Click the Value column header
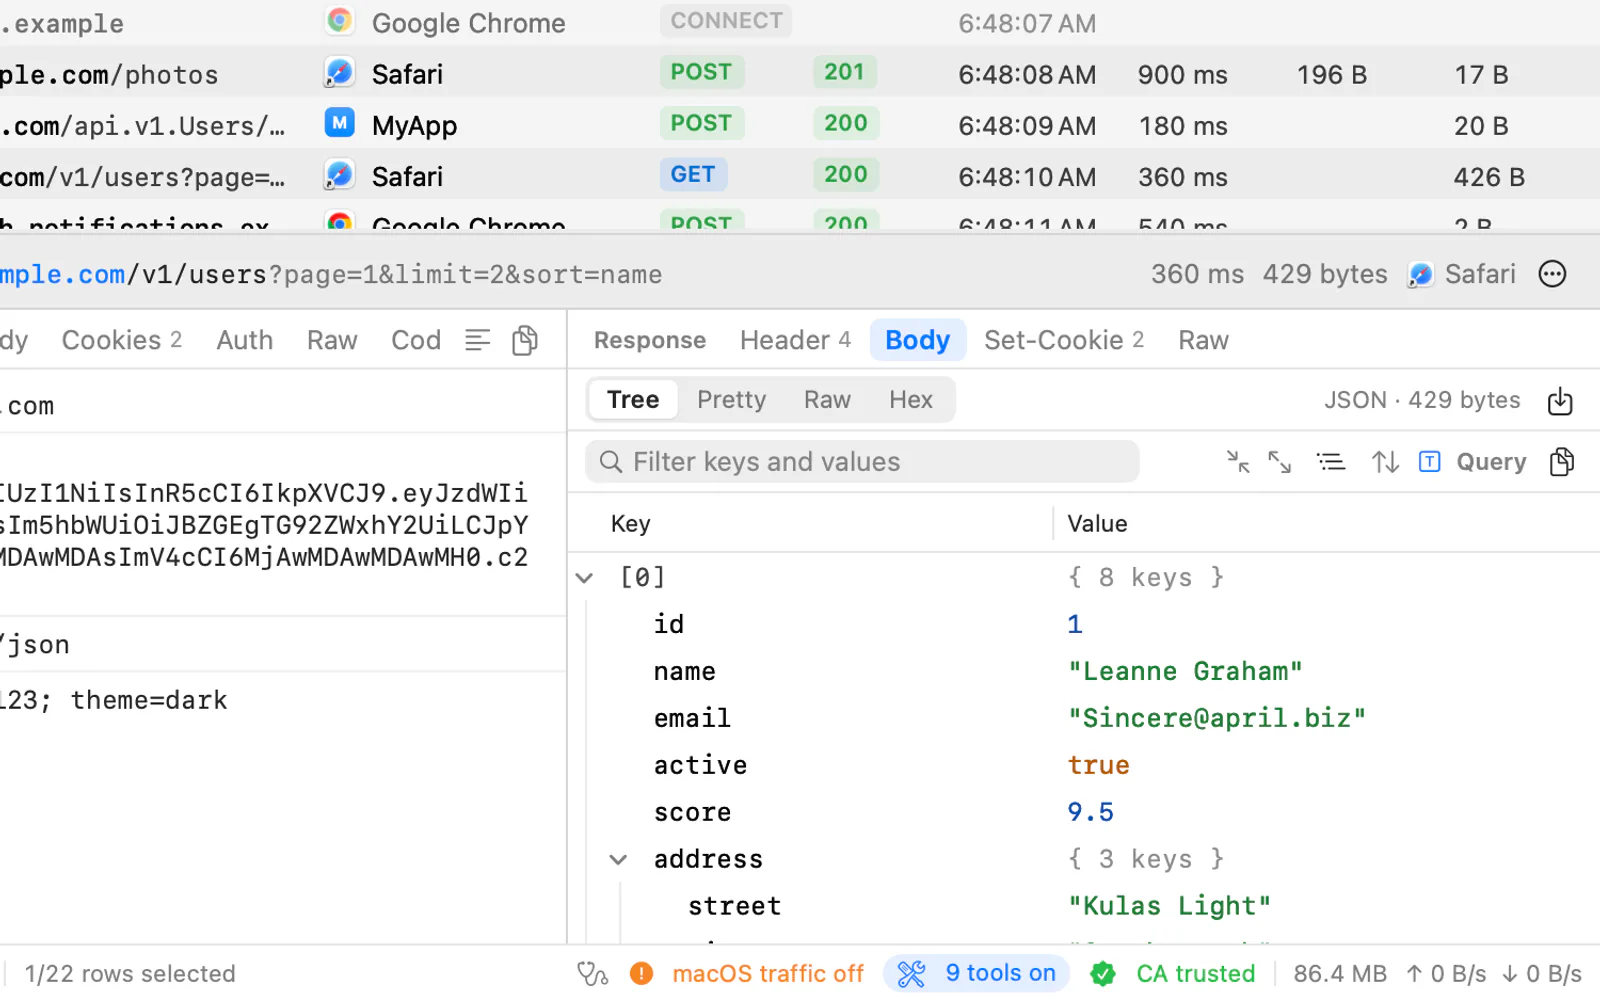1600x1001 pixels. pos(1097,524)
